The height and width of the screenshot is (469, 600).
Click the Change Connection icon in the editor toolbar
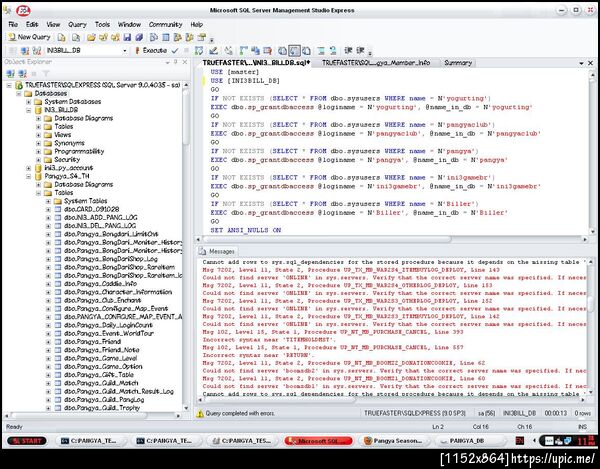37,50
